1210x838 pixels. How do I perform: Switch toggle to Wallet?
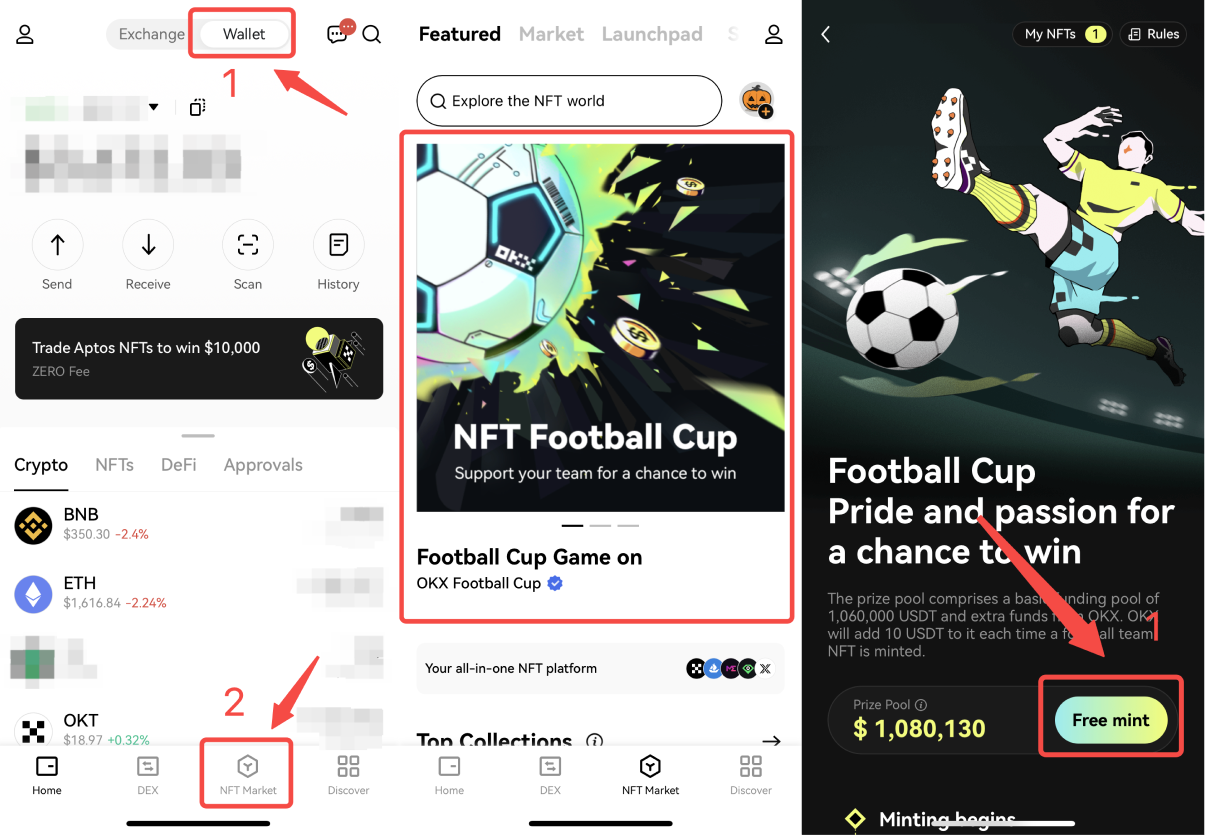[244, 34]
